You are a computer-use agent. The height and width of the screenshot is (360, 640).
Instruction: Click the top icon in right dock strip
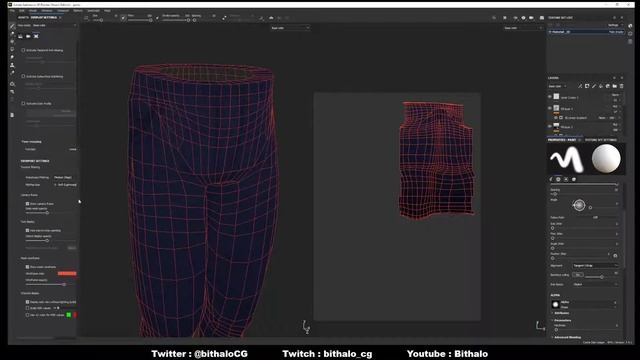631,26
